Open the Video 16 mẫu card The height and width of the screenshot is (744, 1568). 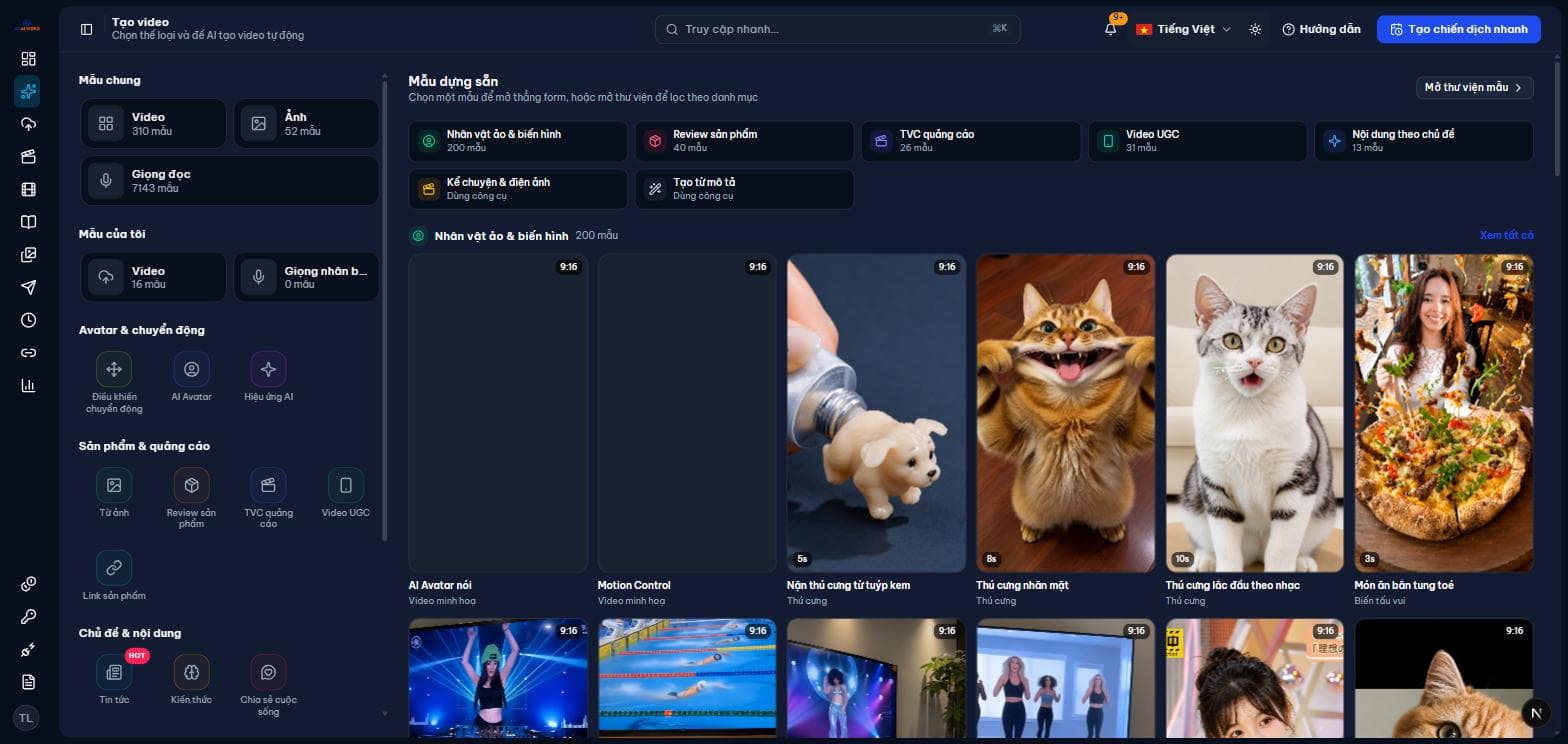click(154, 277)
